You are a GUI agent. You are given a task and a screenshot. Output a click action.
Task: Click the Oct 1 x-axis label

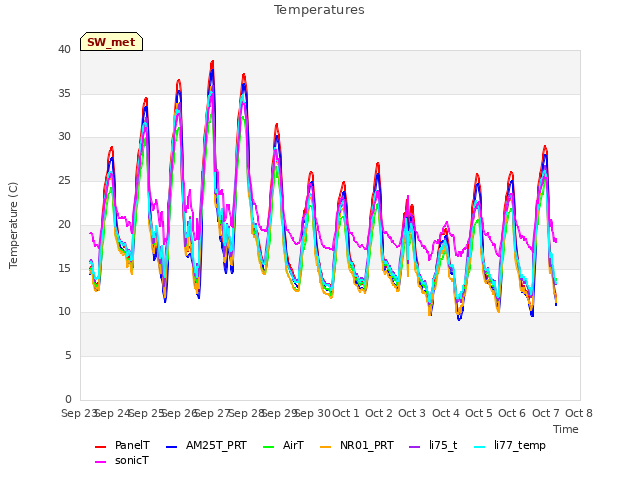pyautogui.click(x=346, y=413)
